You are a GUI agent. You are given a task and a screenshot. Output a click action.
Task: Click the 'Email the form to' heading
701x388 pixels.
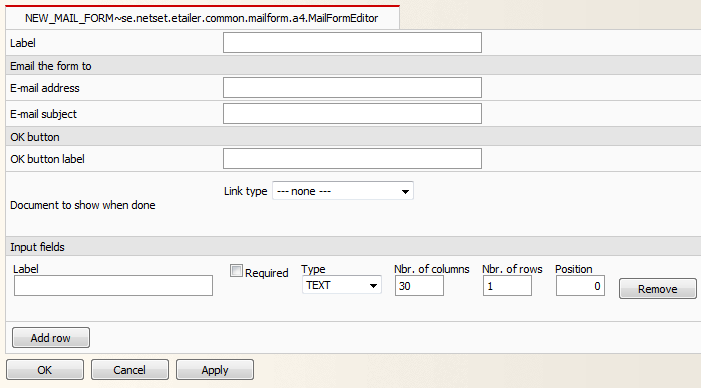[51, 66]
